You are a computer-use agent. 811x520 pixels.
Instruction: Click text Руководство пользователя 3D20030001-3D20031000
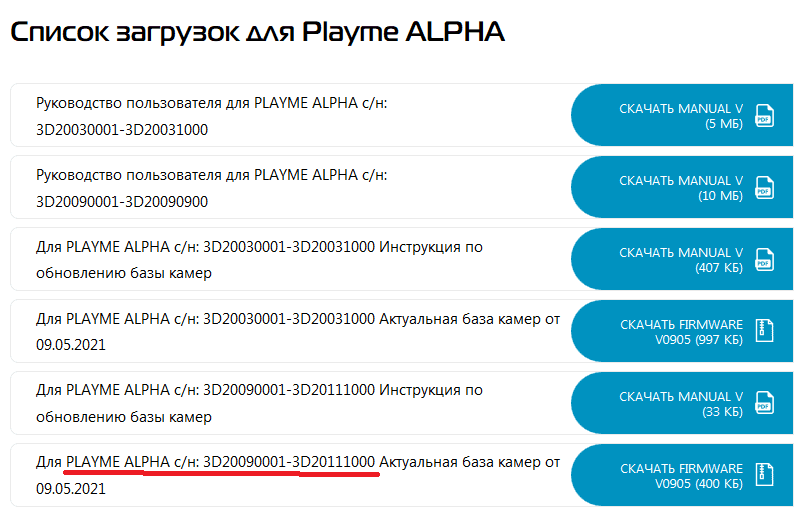212,116
